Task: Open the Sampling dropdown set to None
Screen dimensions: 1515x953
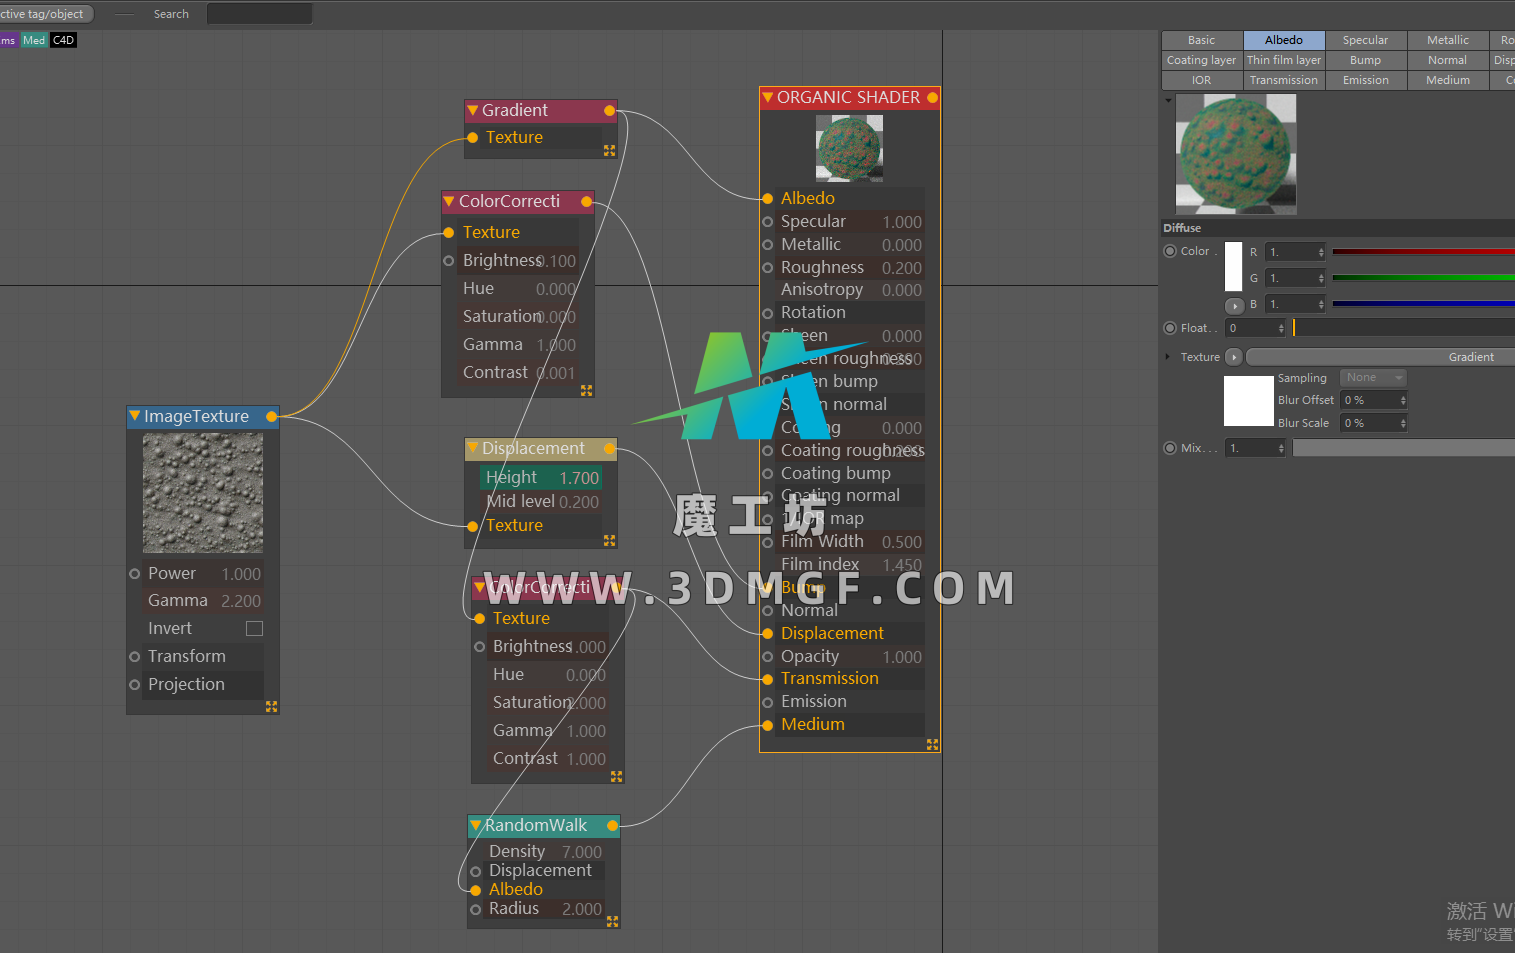Action: pos(1372,378)
